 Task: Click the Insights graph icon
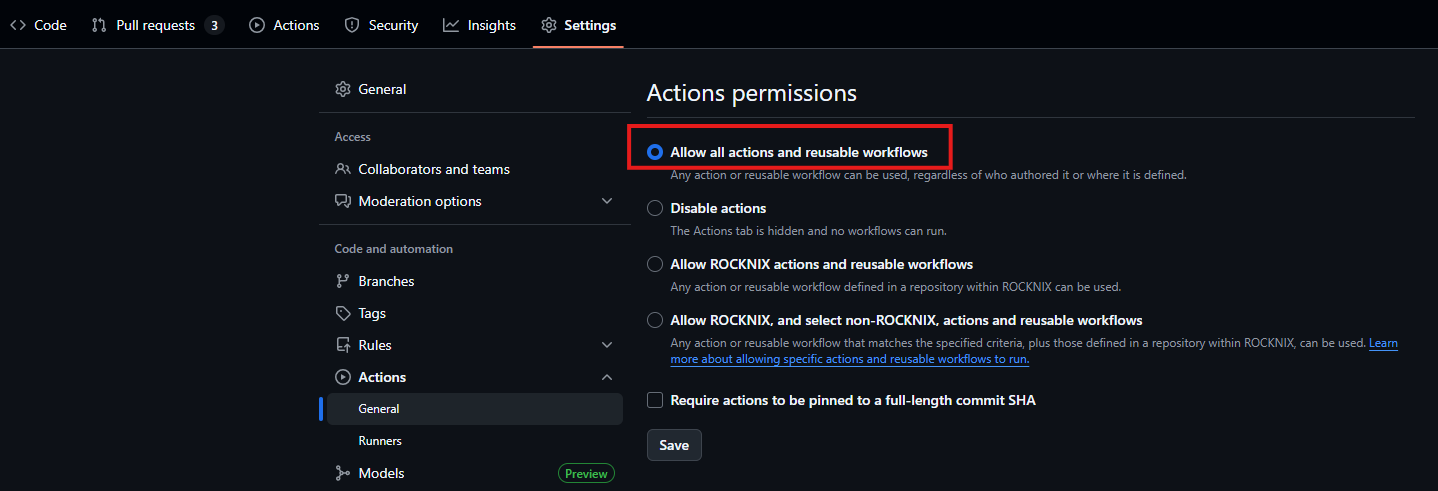pyautogui.click(x=451, y=25)
